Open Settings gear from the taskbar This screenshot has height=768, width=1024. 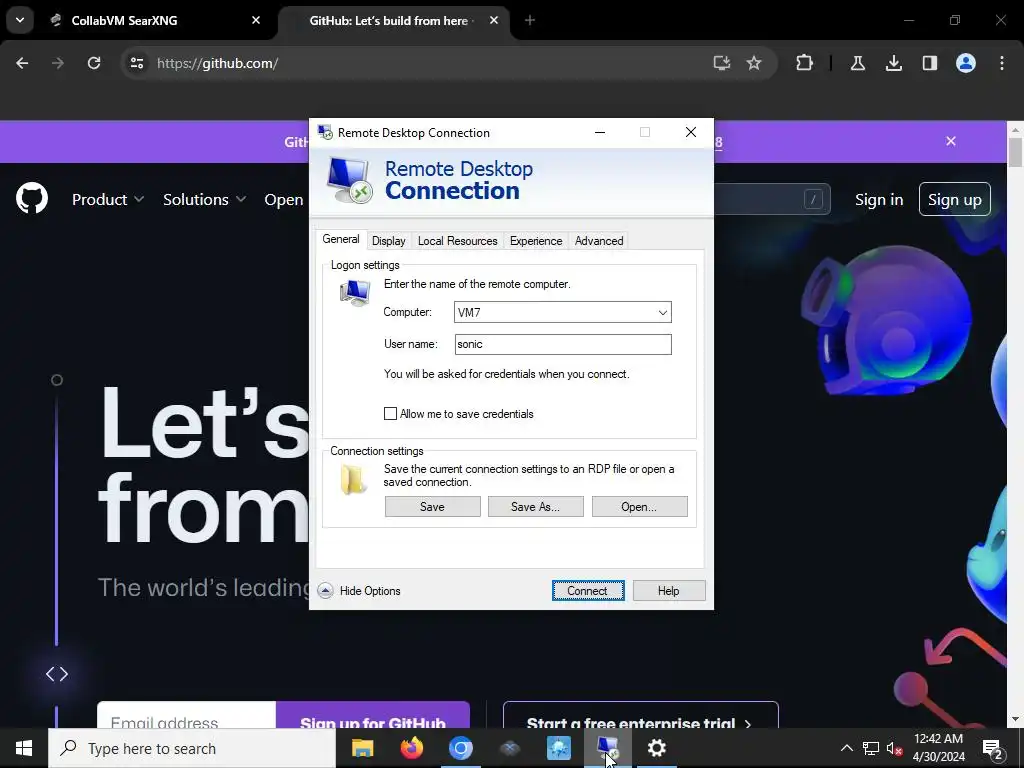(656, 748)
